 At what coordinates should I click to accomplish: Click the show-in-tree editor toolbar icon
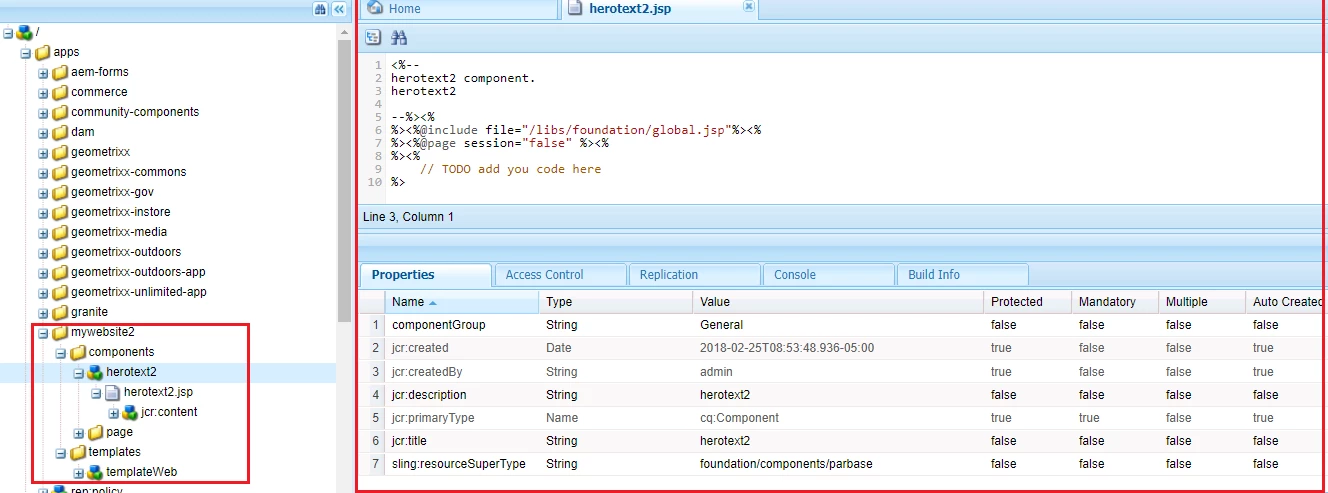373,37
